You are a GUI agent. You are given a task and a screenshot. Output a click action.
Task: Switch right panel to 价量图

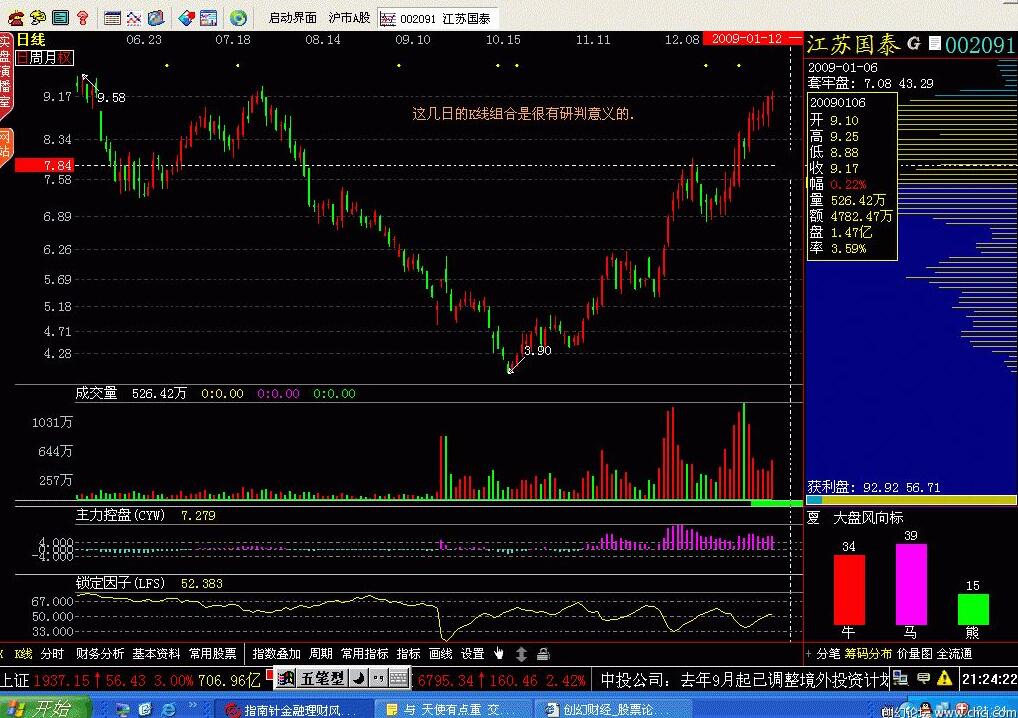915,654
